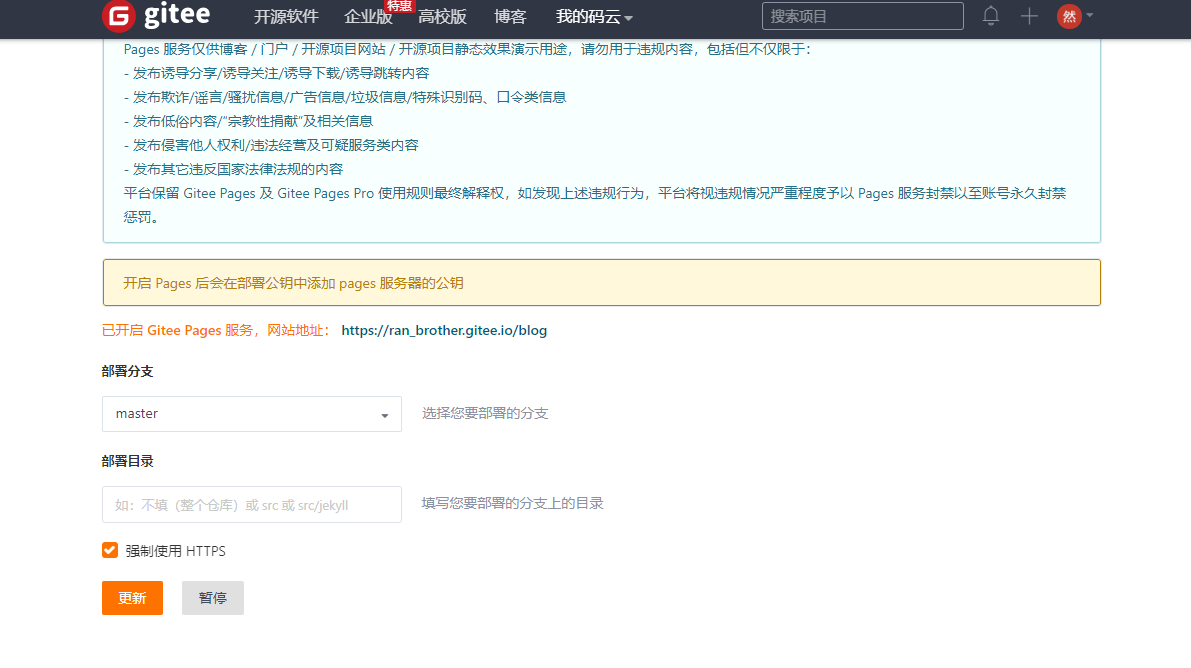The height and width of the screenshot is (668, 1191).
Task: Expand the caret beside the user avatar
Action: tap(1090, 16)
